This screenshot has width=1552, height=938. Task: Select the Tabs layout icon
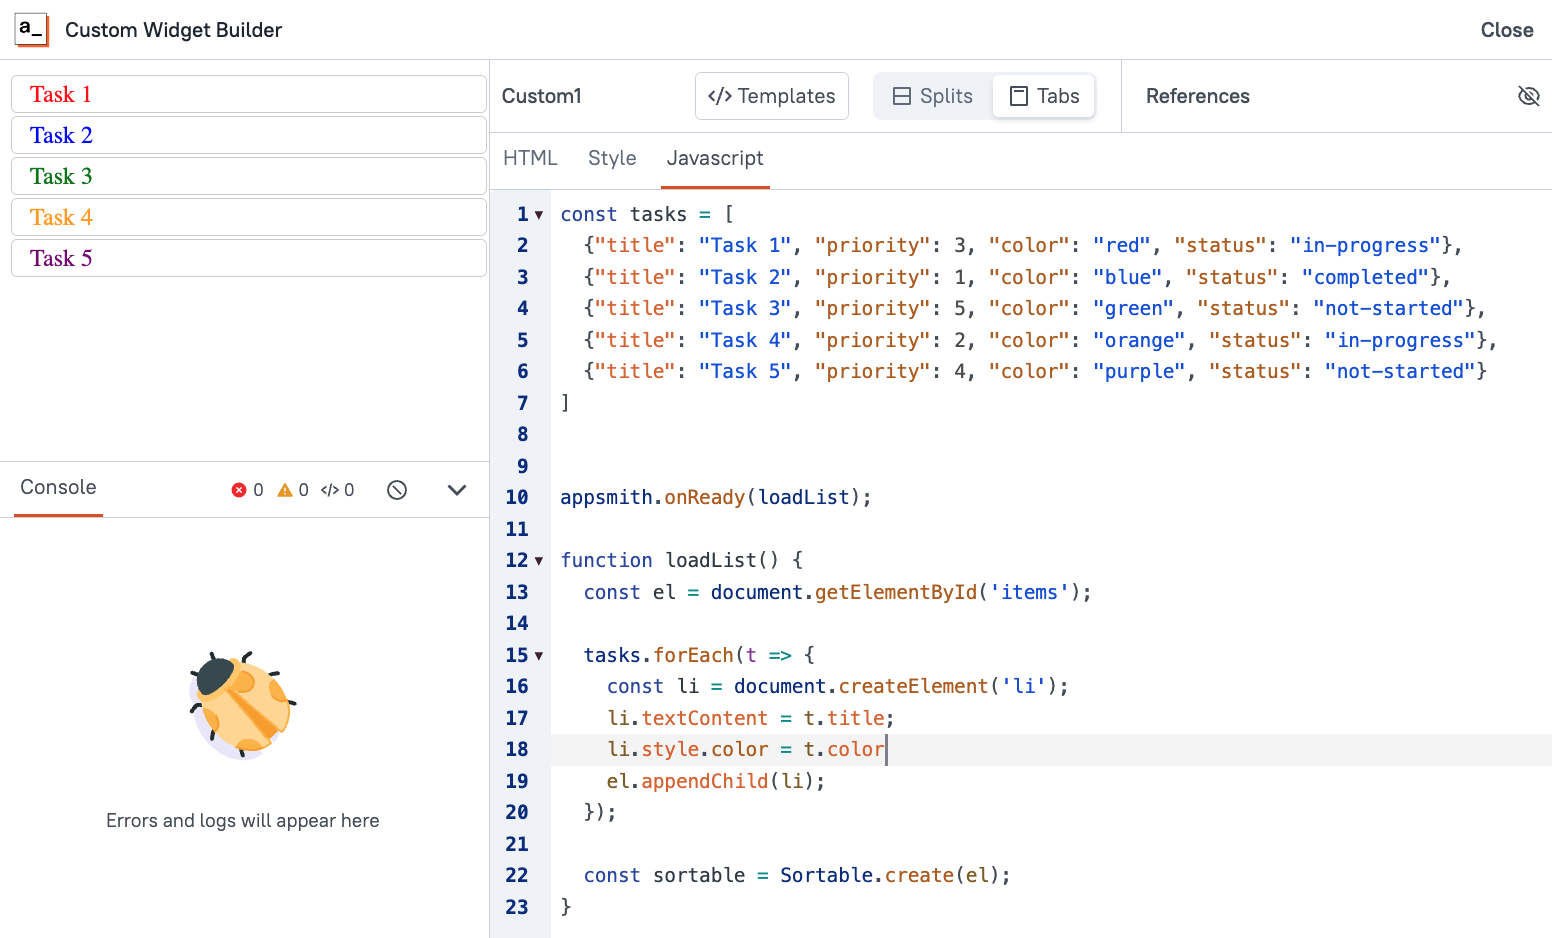point(1021,95)
